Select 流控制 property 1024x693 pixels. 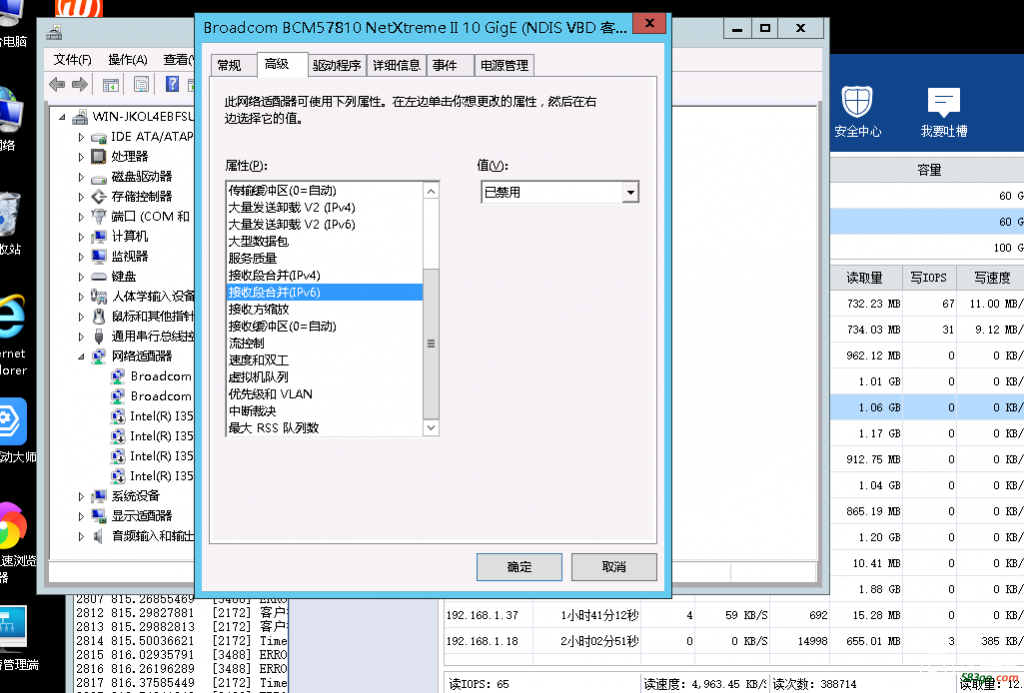pos(325,343)
